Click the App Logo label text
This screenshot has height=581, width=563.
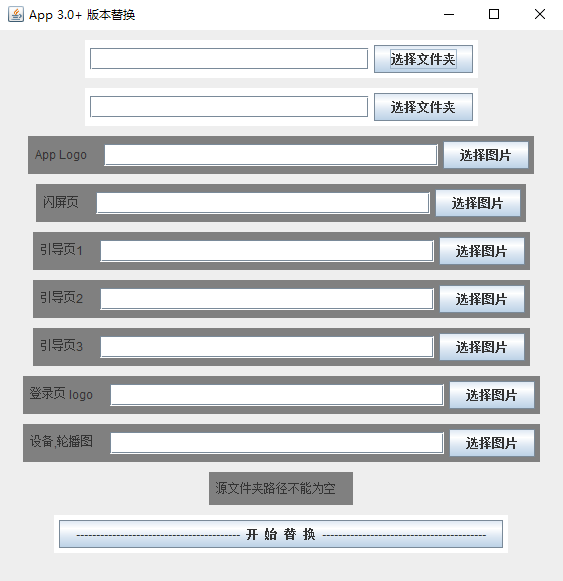60,155
